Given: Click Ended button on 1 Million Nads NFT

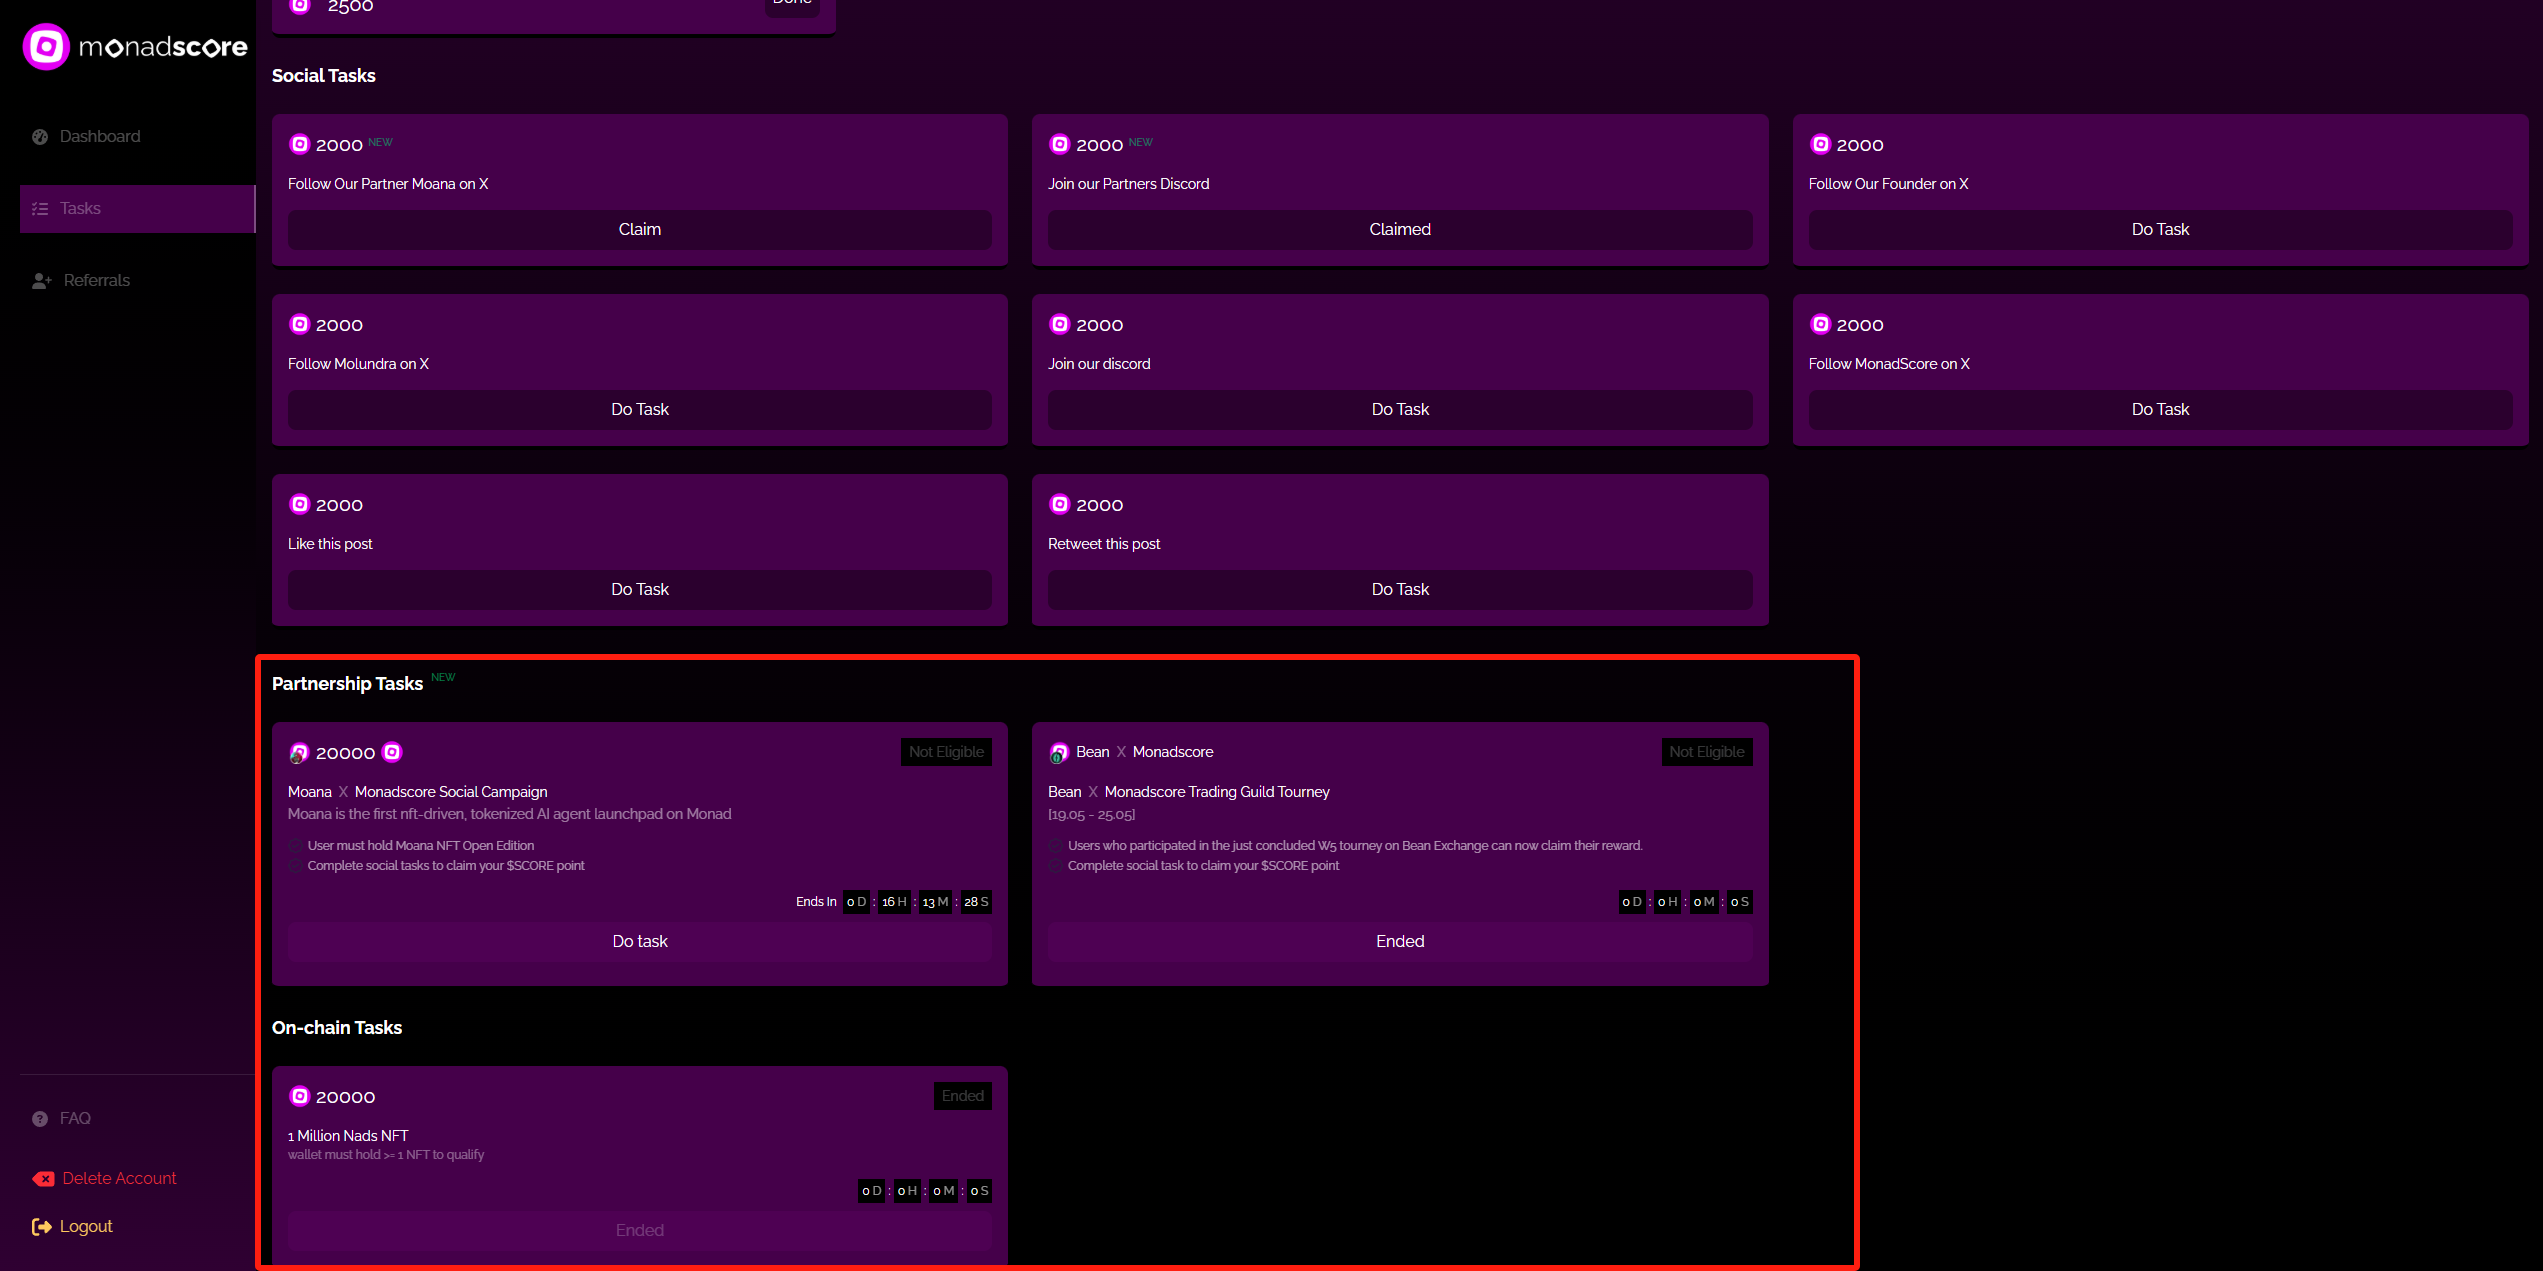Looking at the screenshot, I should [640, 1231].
